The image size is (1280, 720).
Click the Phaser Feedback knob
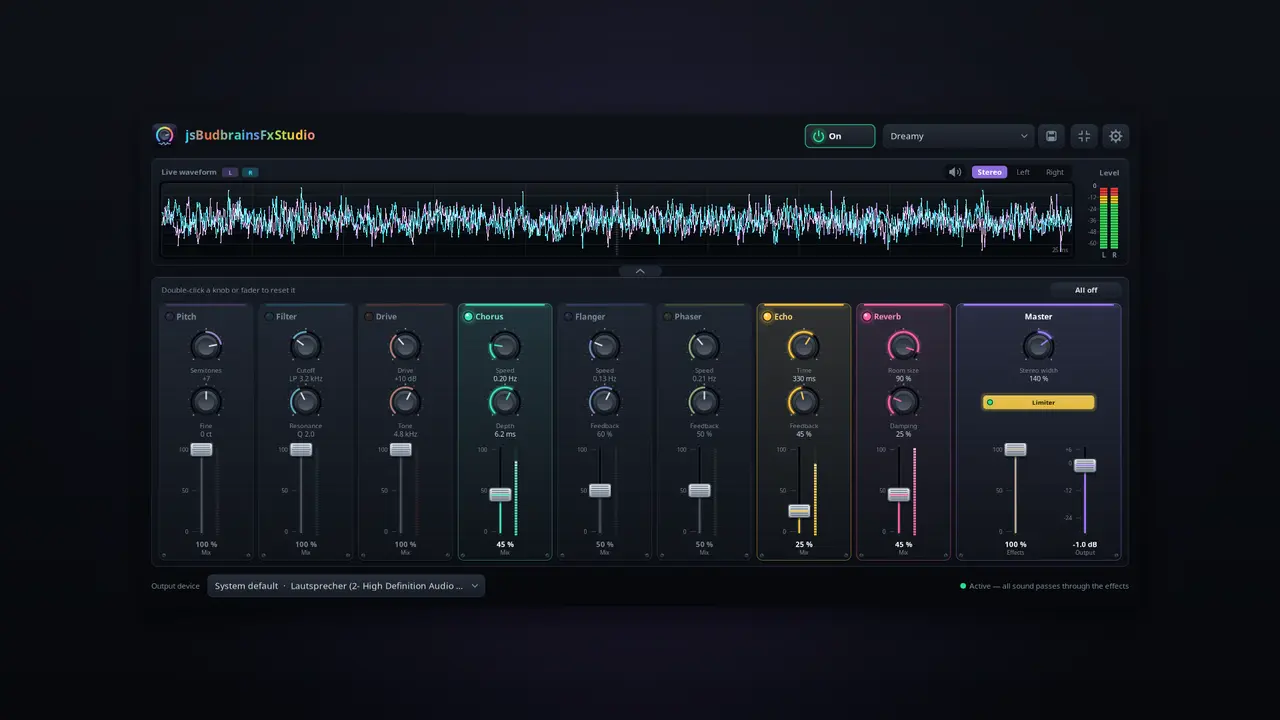(x=704, y=402)
